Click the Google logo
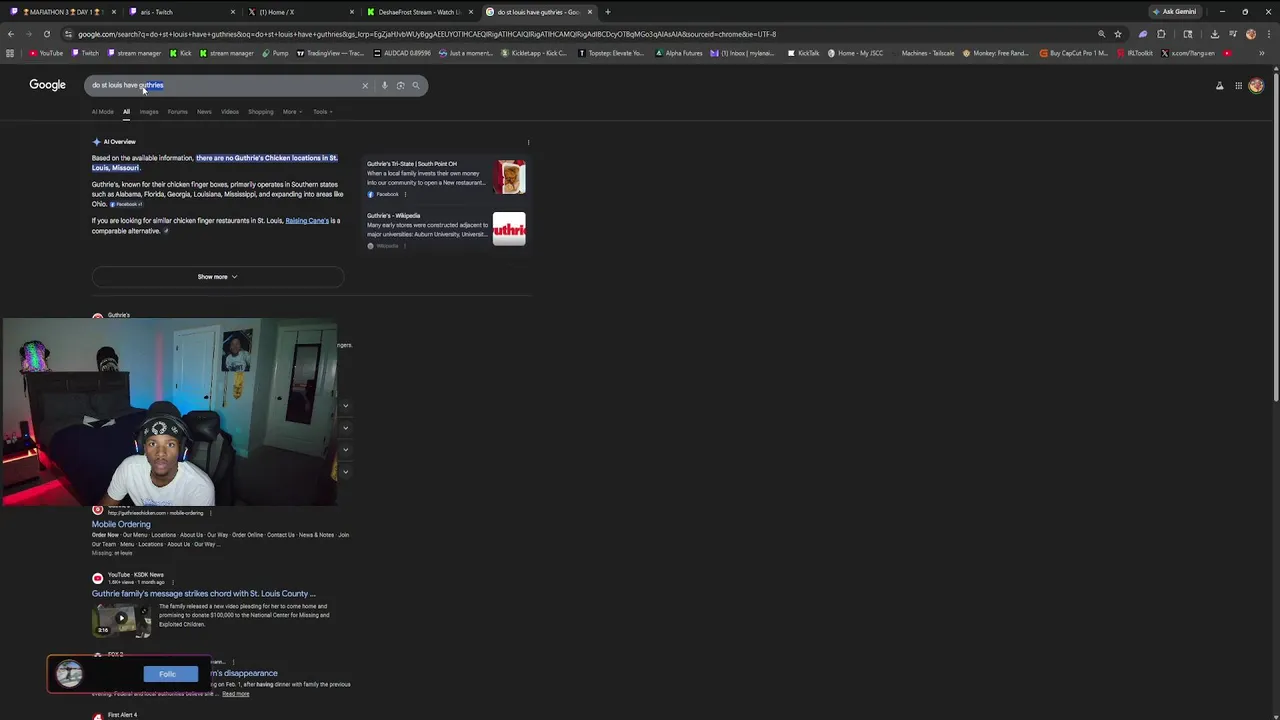The width and height of the screenshot is (1280, 720). (x=47, y=85)
